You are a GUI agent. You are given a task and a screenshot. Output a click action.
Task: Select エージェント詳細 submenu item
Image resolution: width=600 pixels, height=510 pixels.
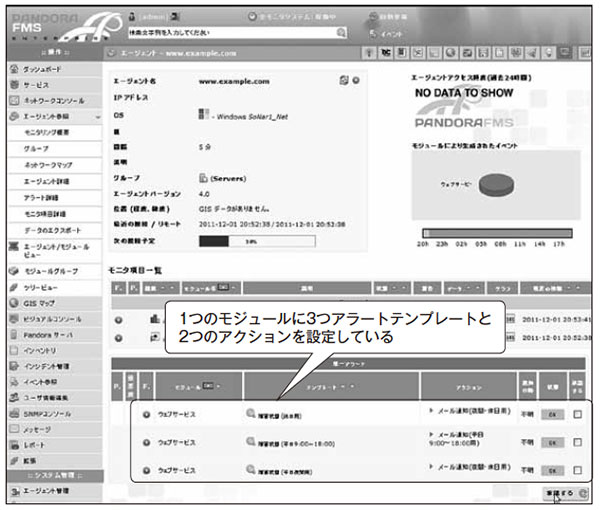point(47,181)
